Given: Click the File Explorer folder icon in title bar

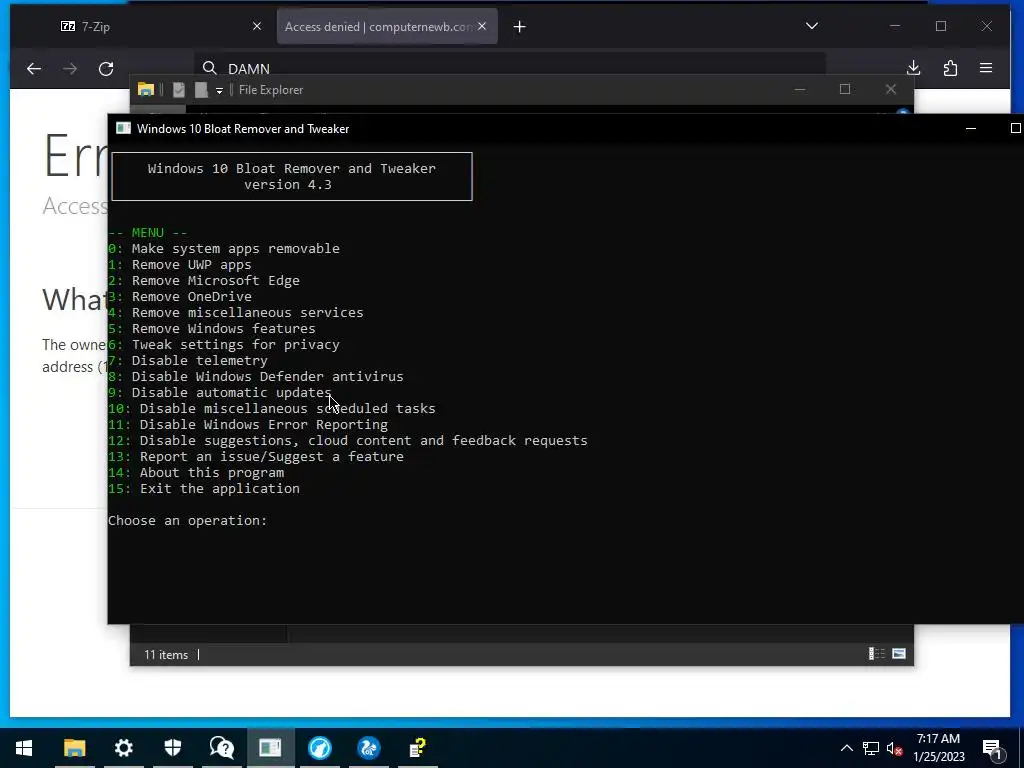Looking at the screenshot, I should (146, 89).
